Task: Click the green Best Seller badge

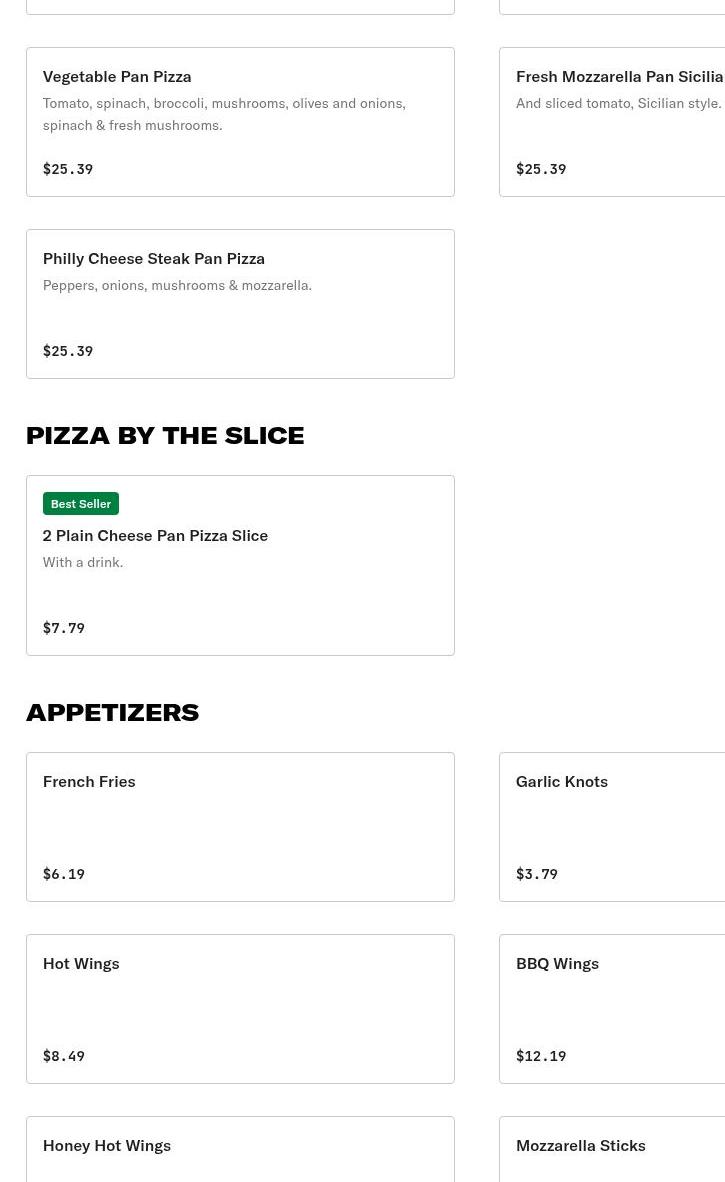Action: (x=81, y=504)
